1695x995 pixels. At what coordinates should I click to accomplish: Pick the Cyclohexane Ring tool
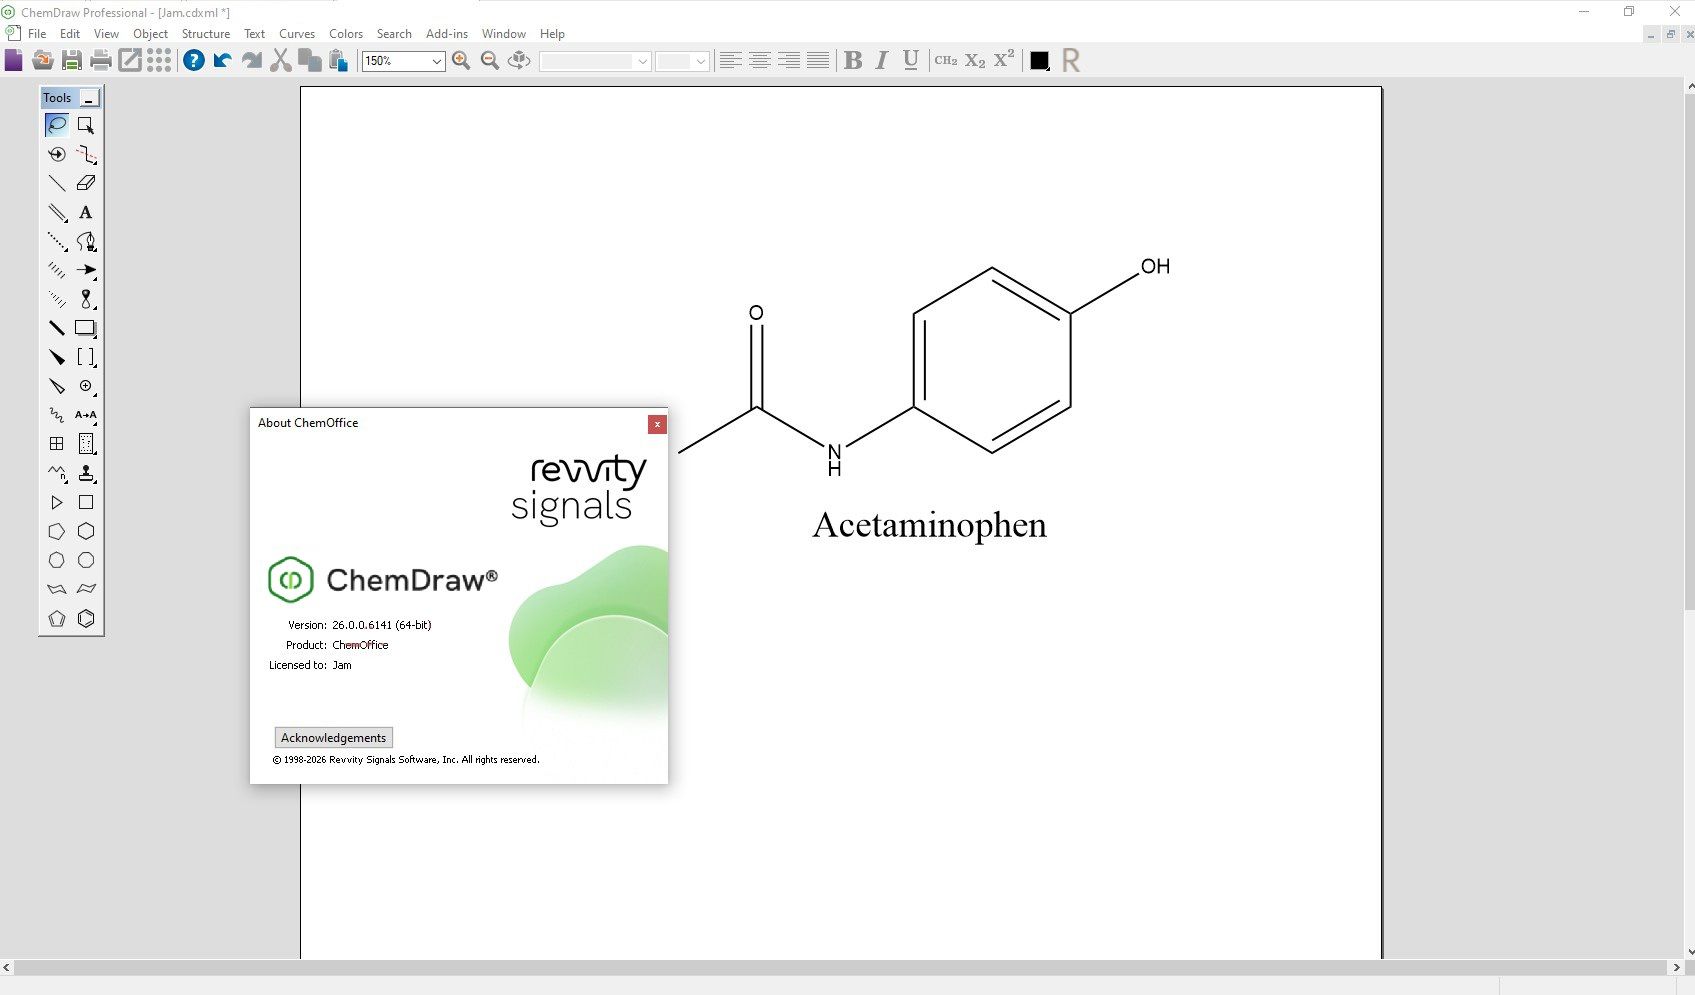click(x=86, y=531)
